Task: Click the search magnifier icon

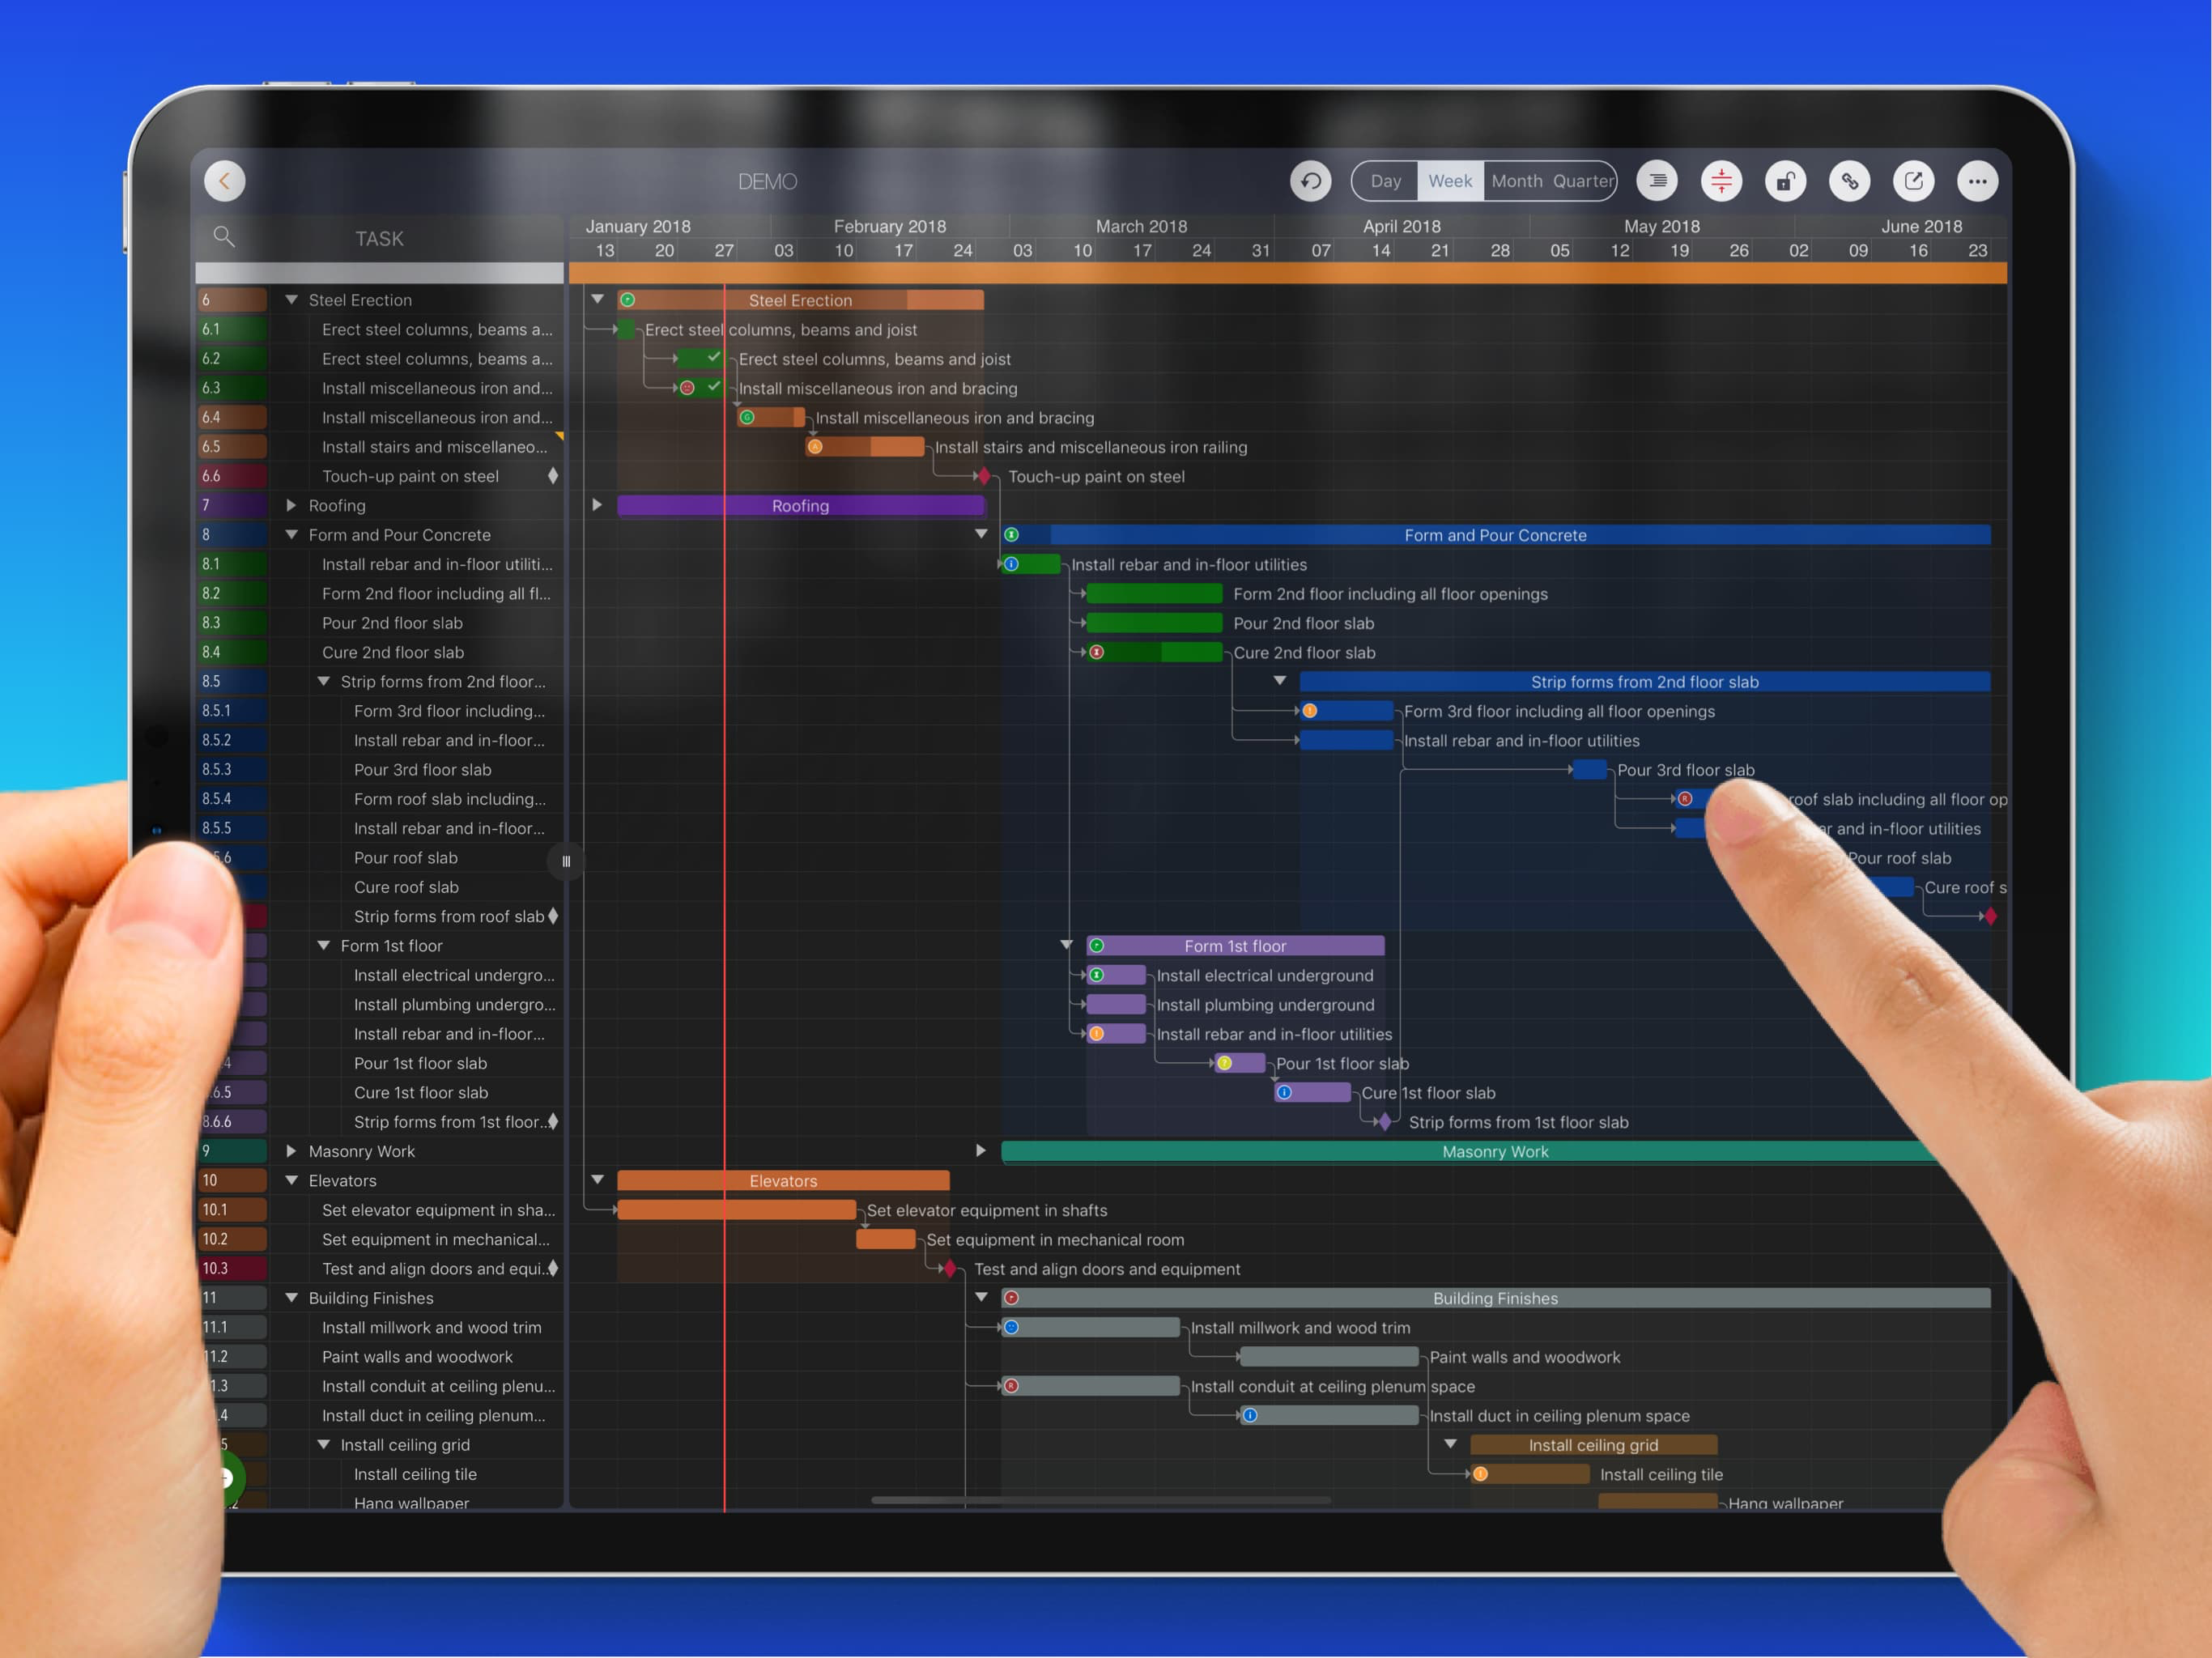Action: click(224, 237)
